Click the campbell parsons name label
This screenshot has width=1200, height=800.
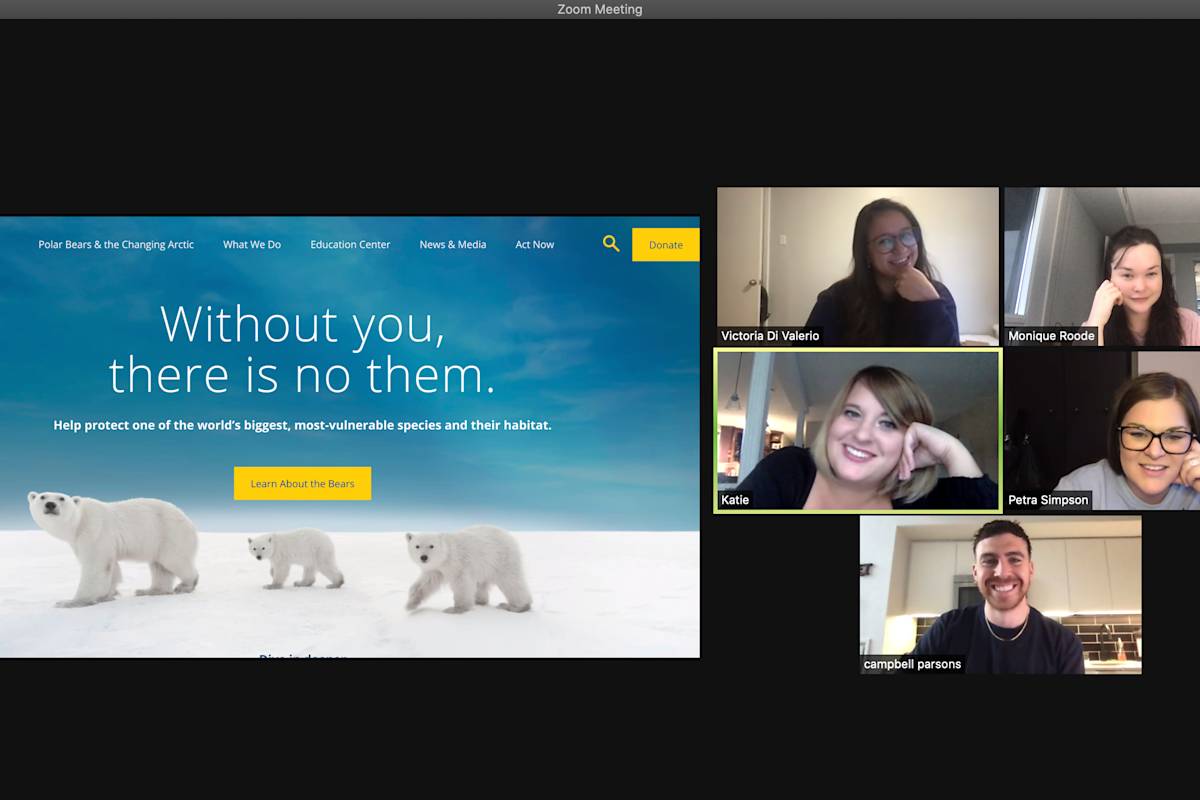click(912, 664)
